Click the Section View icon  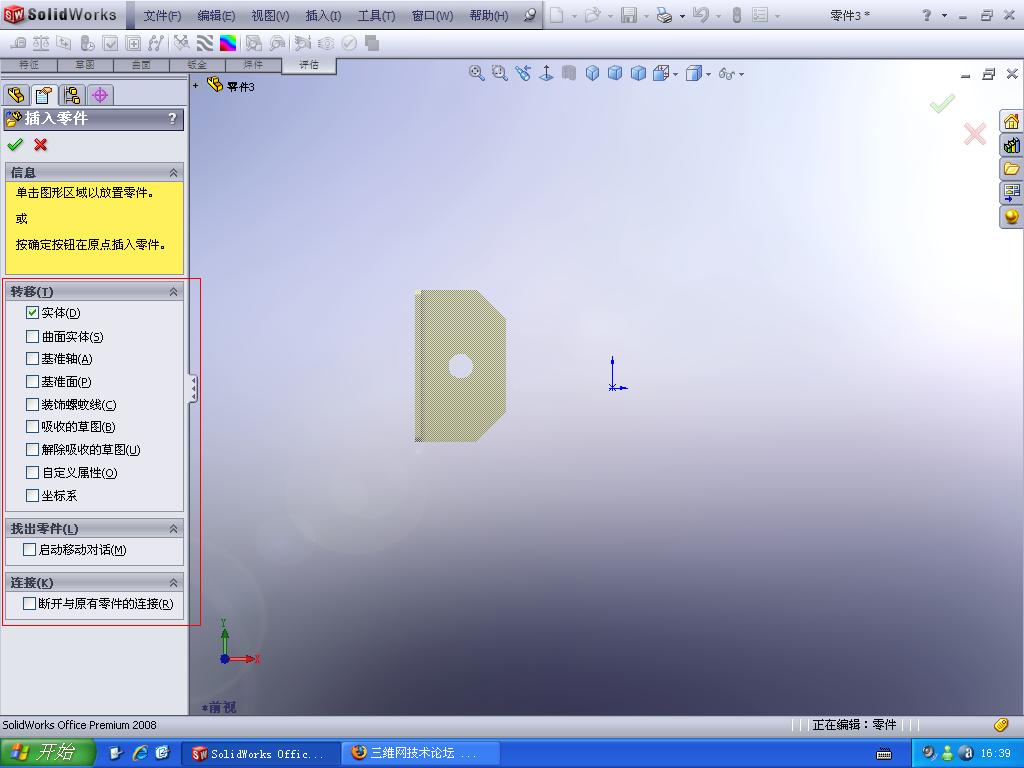569,73
